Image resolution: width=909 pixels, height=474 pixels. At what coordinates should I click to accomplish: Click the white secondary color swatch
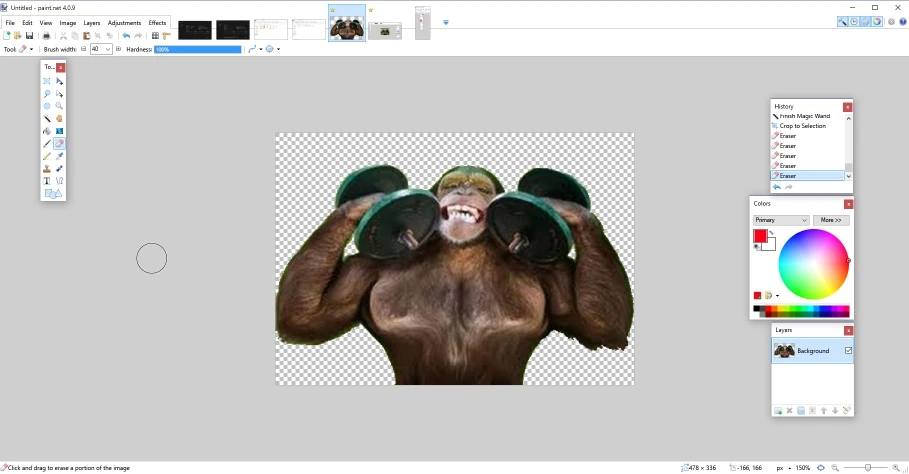(x=771, y=245)
